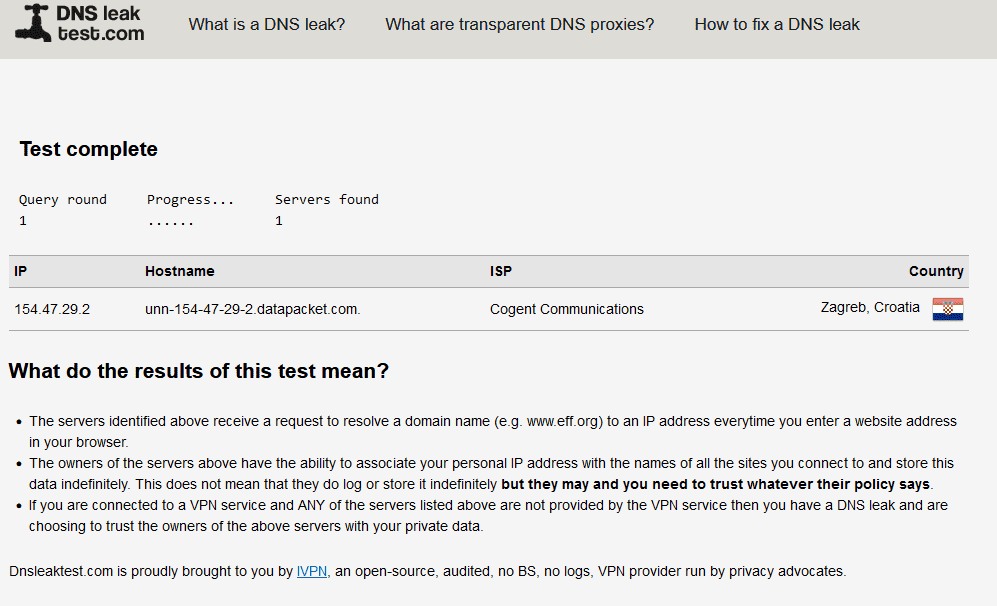The width and height of the screenshot is (997, 606).
Task: Click the ISP column header
Action: (x=500, y=272)
